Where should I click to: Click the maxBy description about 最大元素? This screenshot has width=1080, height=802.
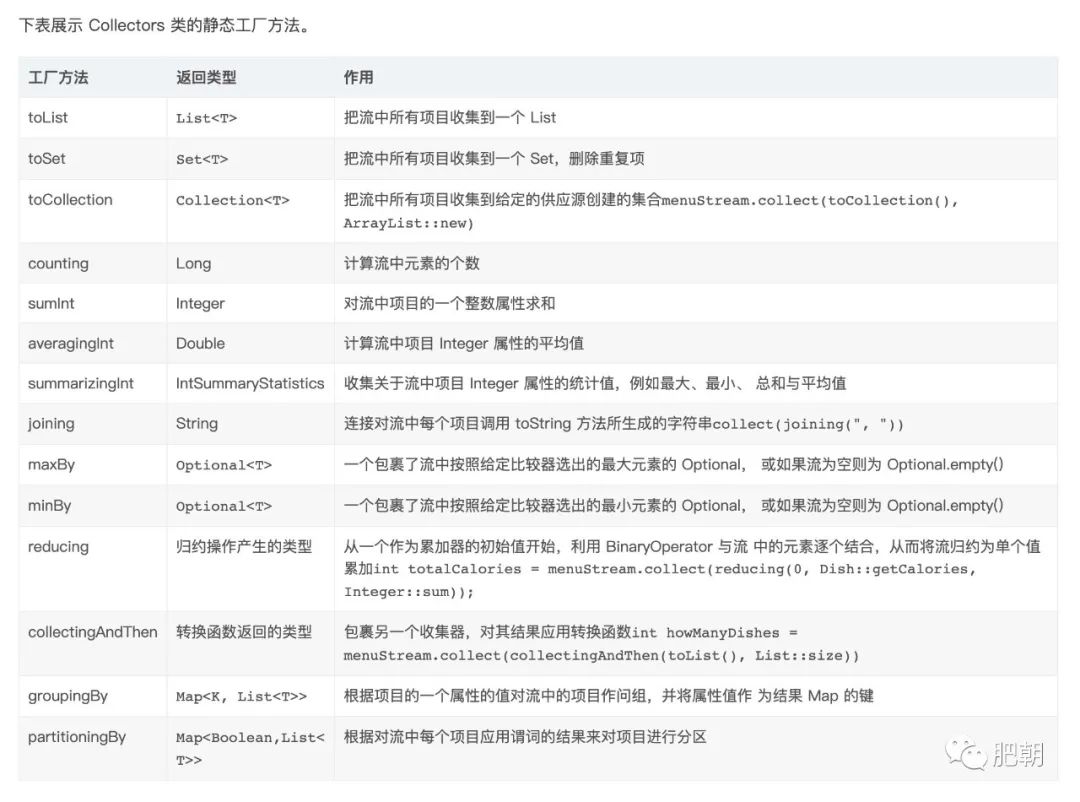[x=674, y=464]
